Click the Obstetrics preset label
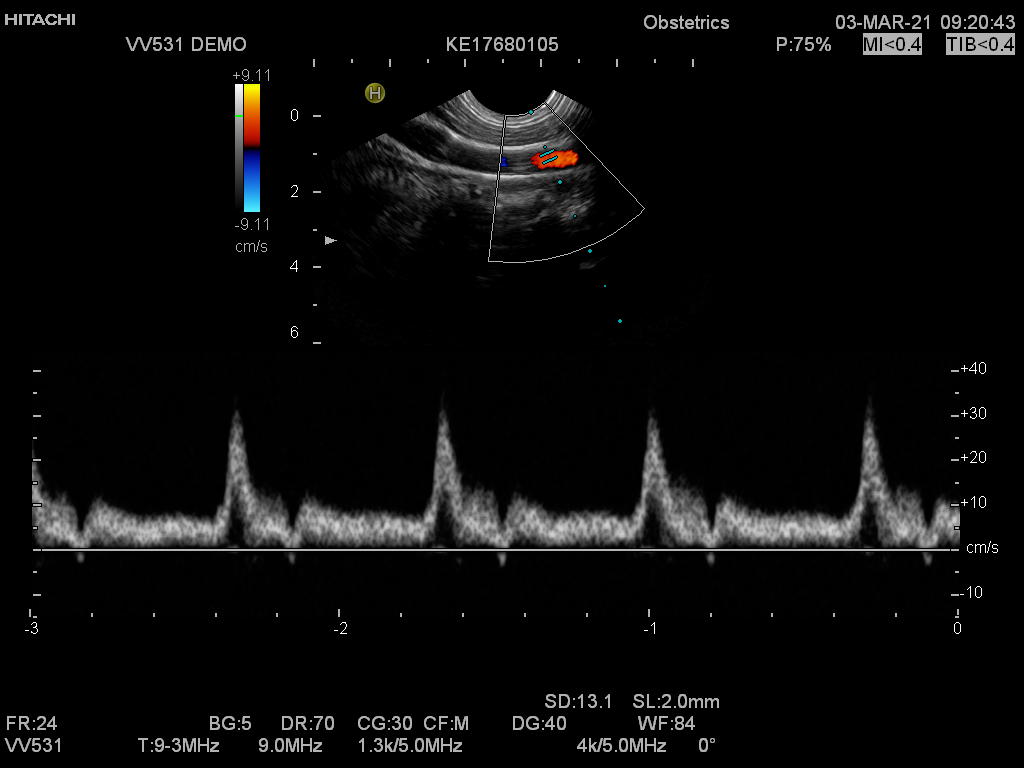 [x=686, y=22]
